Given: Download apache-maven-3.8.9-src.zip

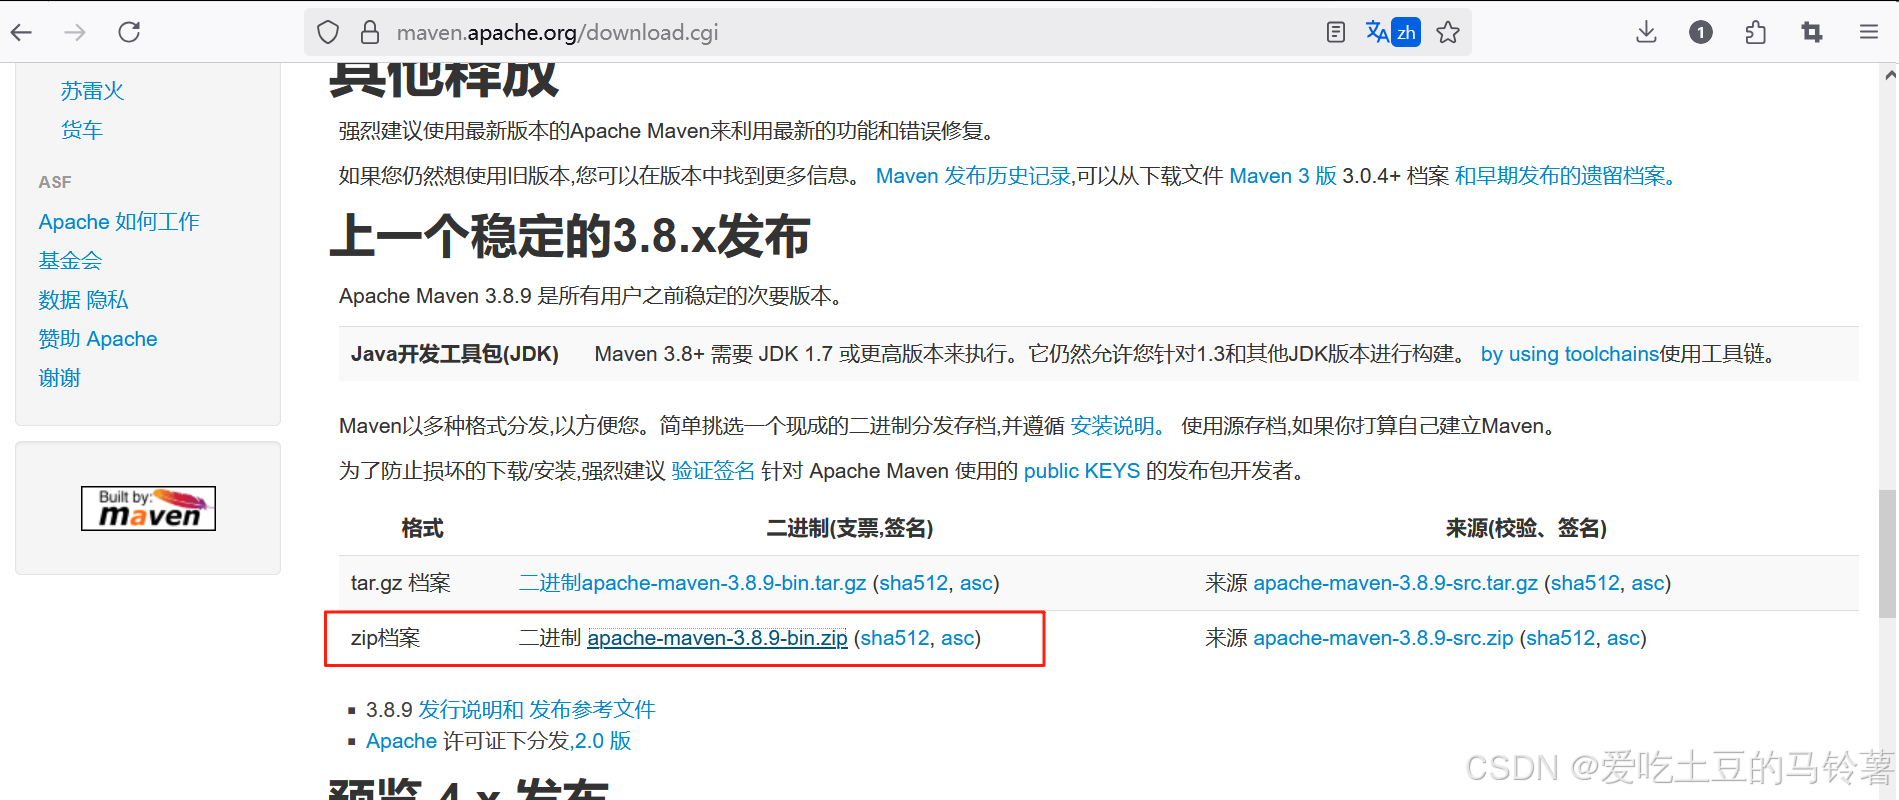Looking at the screenshot, I should [1383, 638].
